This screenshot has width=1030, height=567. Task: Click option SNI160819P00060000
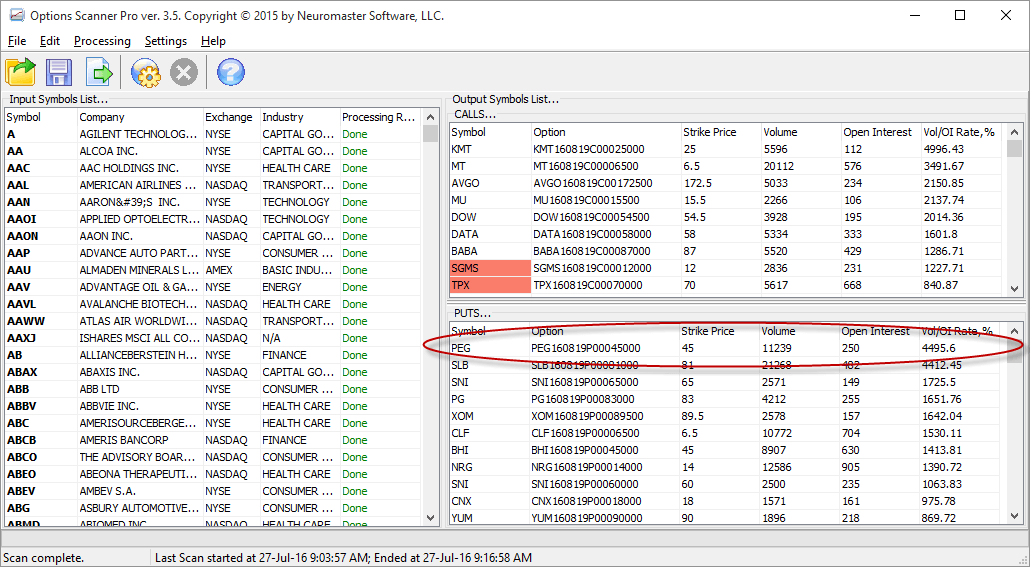point(585,485)
